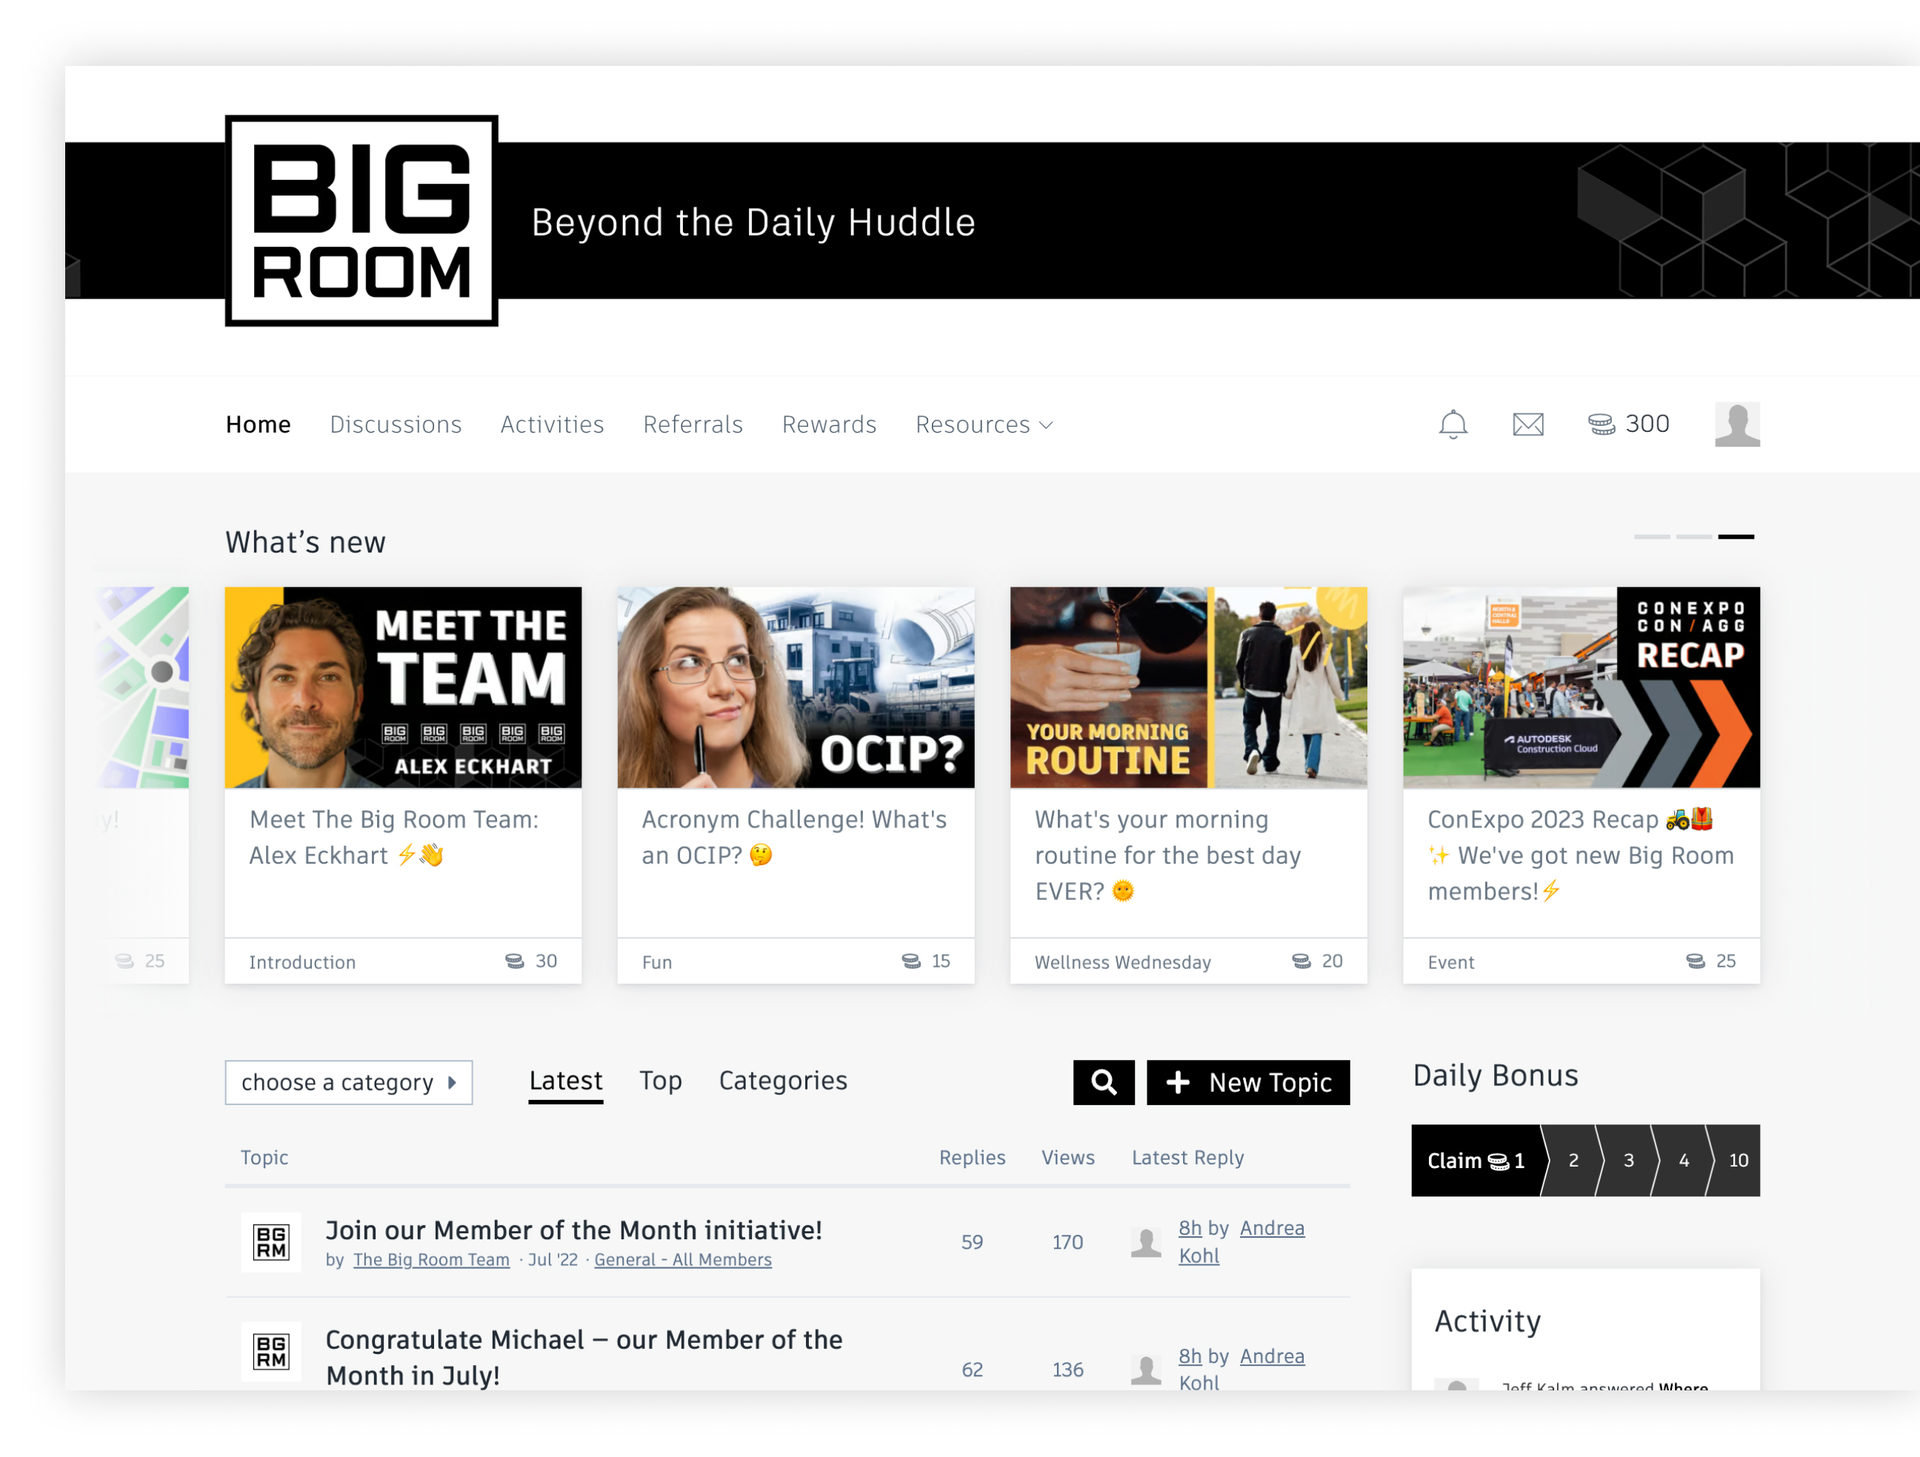Click day 2 of the Daily Bonus

click(1573, 1160)
